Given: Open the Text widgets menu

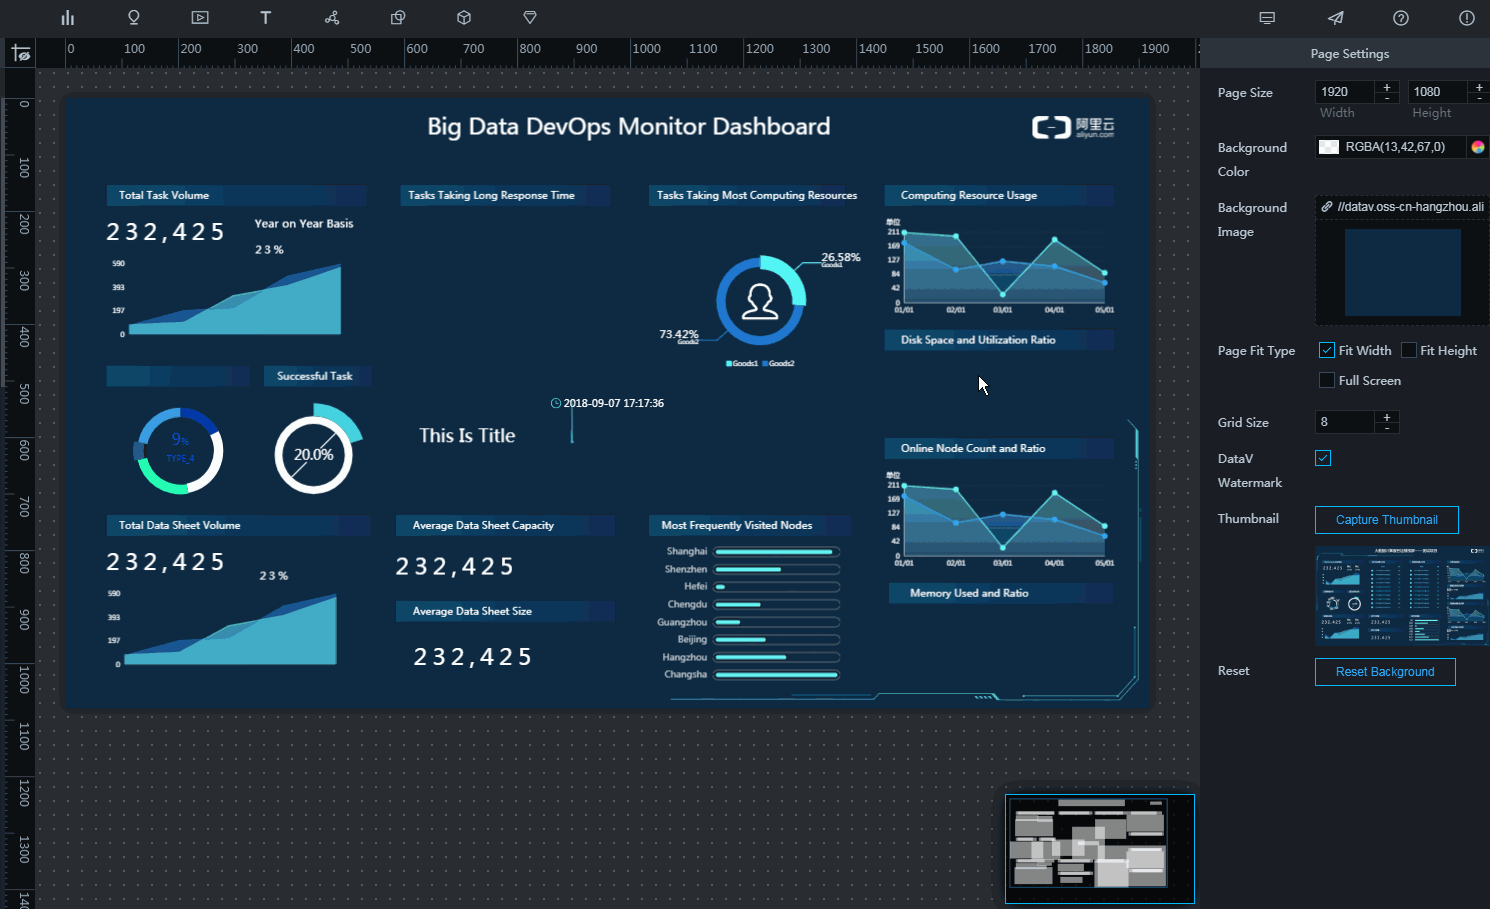Looking at the screenshot, I should (x=266, y=18).
